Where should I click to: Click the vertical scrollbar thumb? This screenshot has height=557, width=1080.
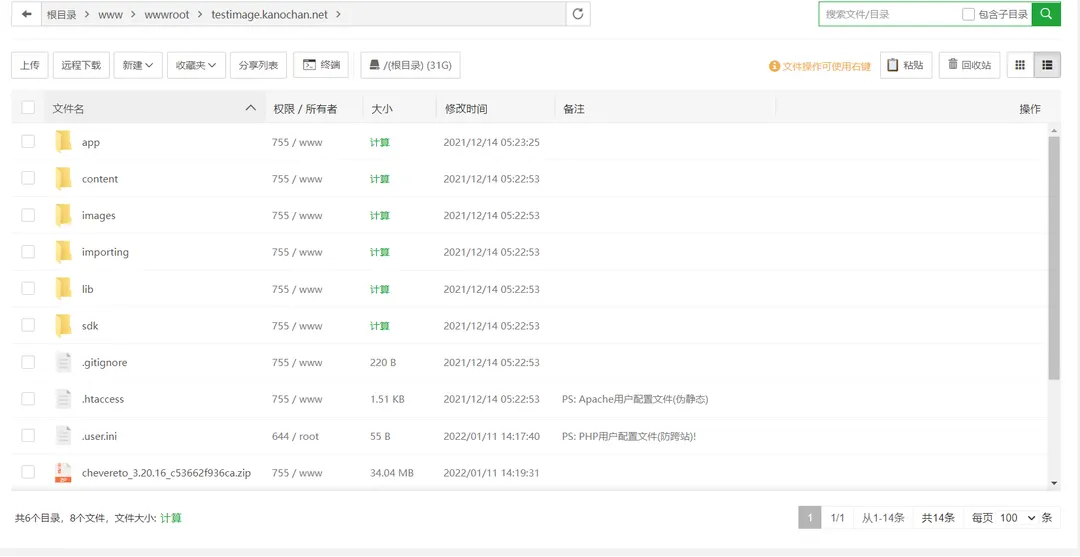click(1054, 258)
